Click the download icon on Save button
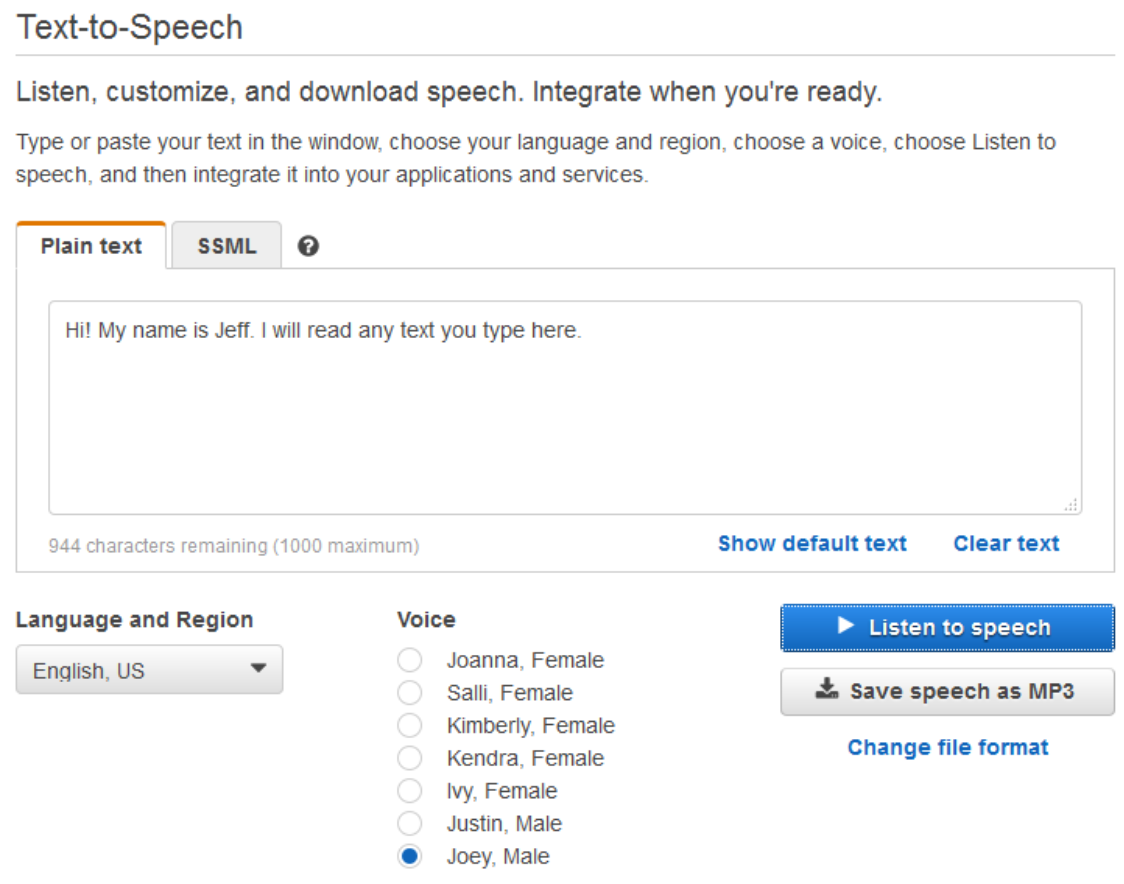This screenshot has width=1124, height=884. pyautogui.click(x=827, y=690)
